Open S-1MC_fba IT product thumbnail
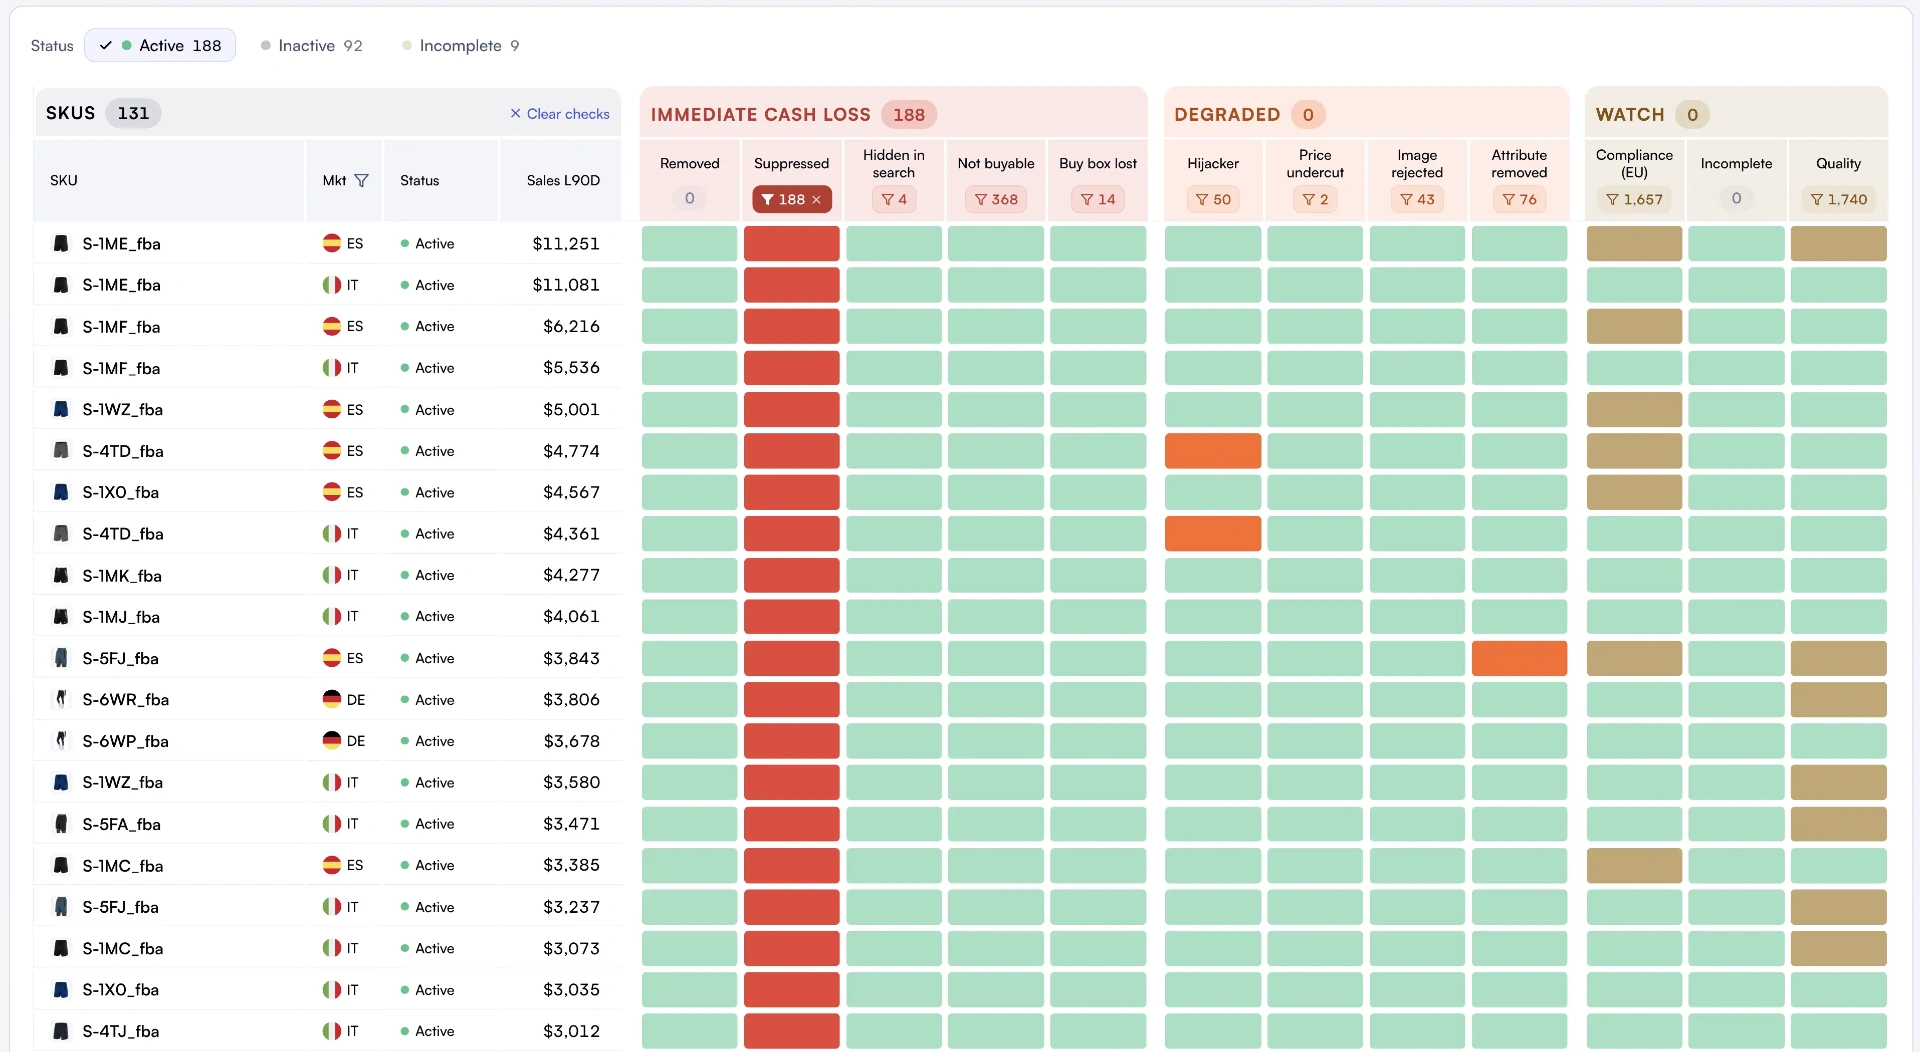The width and height of the screenshot is (1920, 1052). point(61,948)
